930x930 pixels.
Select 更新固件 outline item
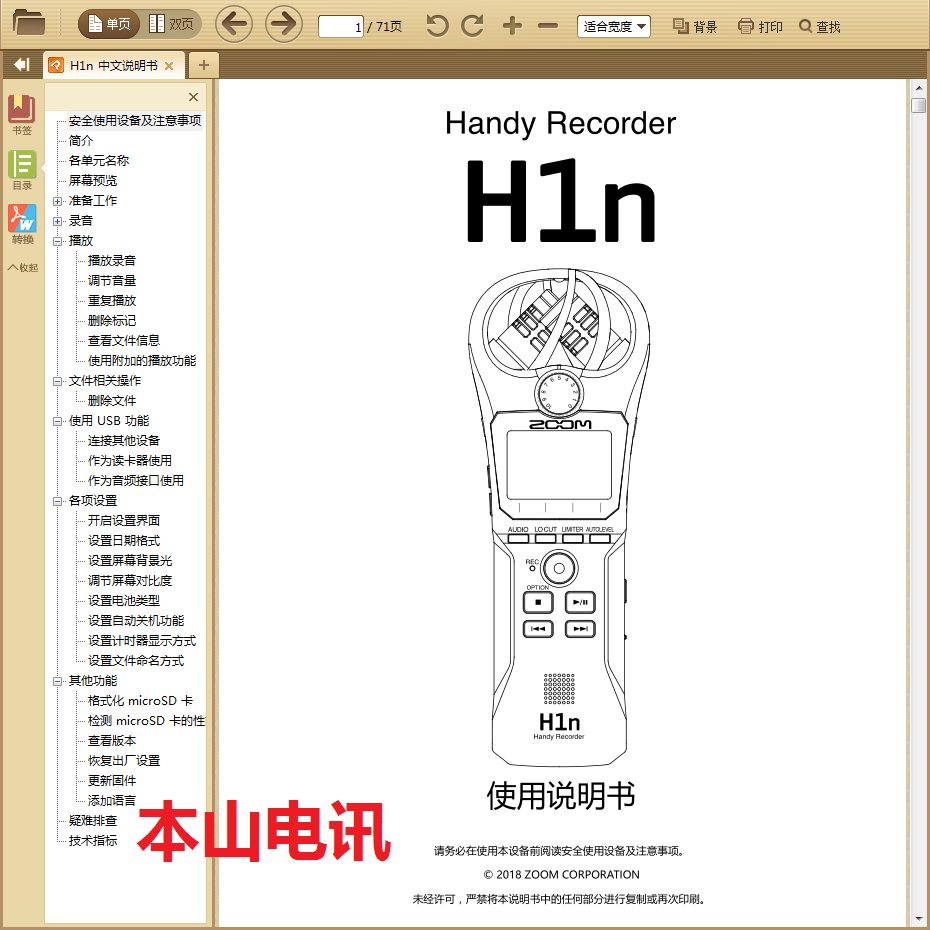(112, 781)
